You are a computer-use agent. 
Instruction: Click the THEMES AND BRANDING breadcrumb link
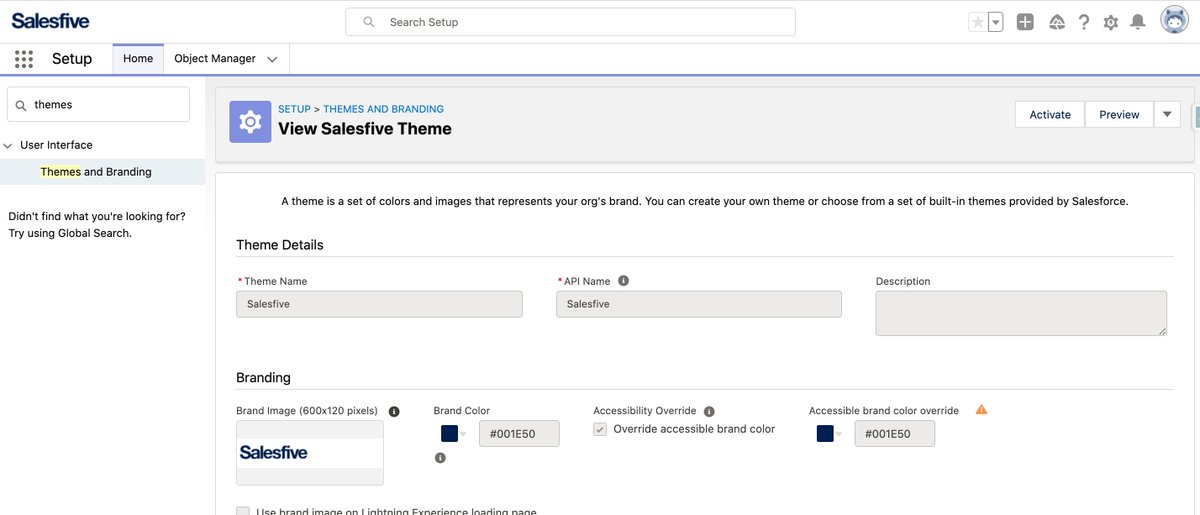[383, 109]
